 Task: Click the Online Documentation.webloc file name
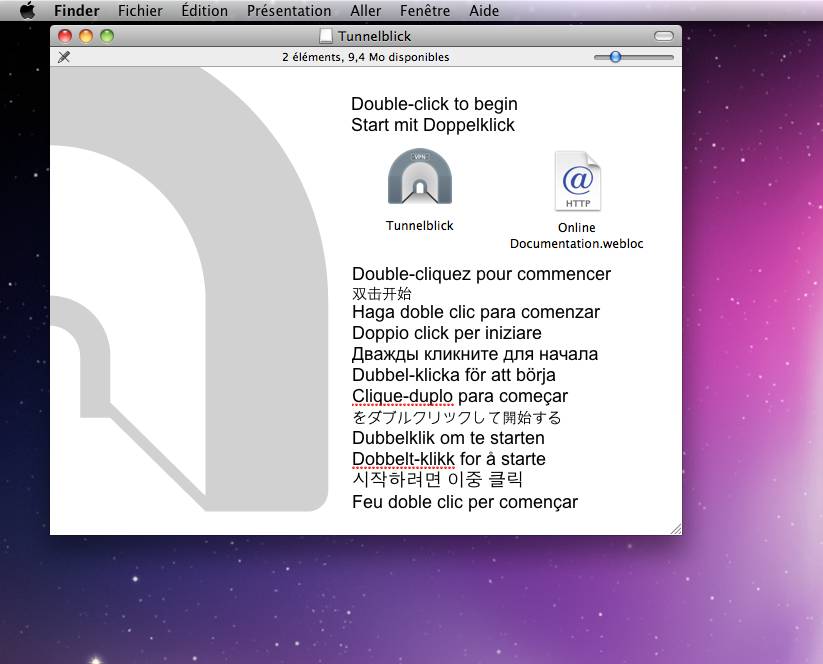point(576,236)
